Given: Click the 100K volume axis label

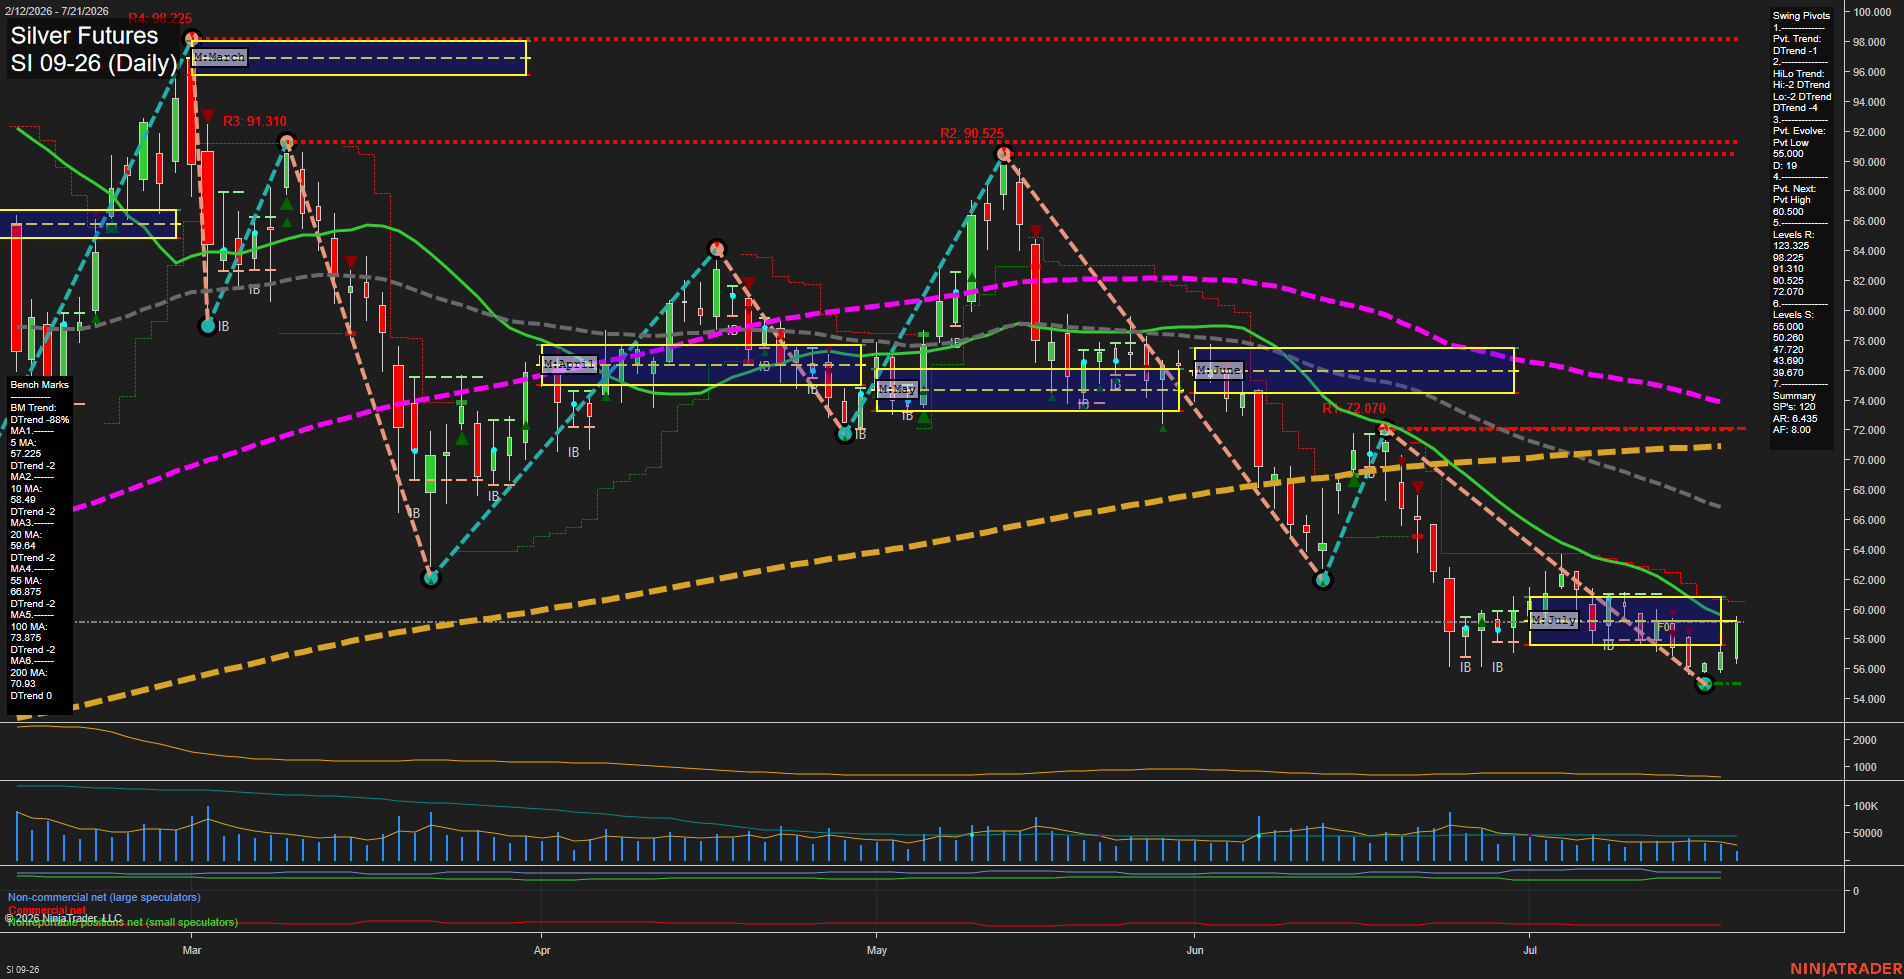Looking at the screenshot, I should coord(1866,806).
